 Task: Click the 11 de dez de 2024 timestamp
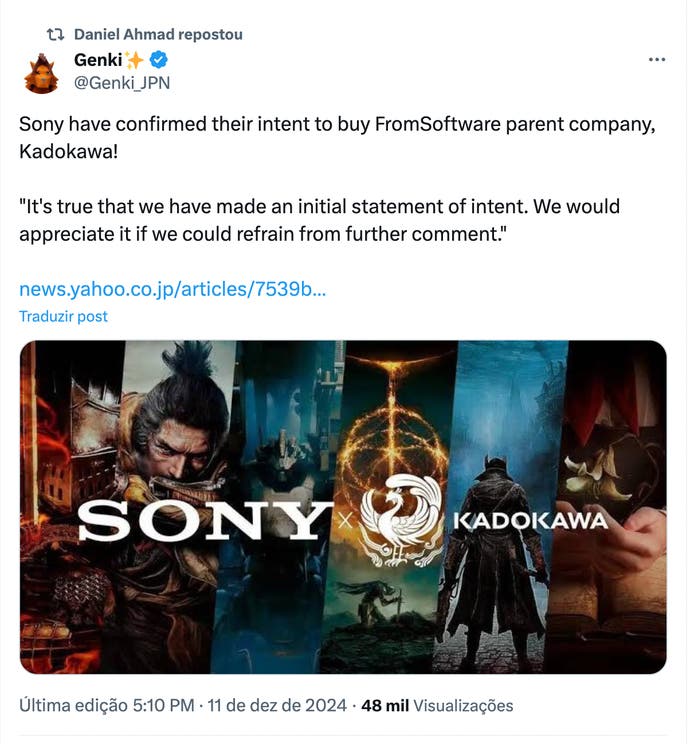tap(278, 706)
